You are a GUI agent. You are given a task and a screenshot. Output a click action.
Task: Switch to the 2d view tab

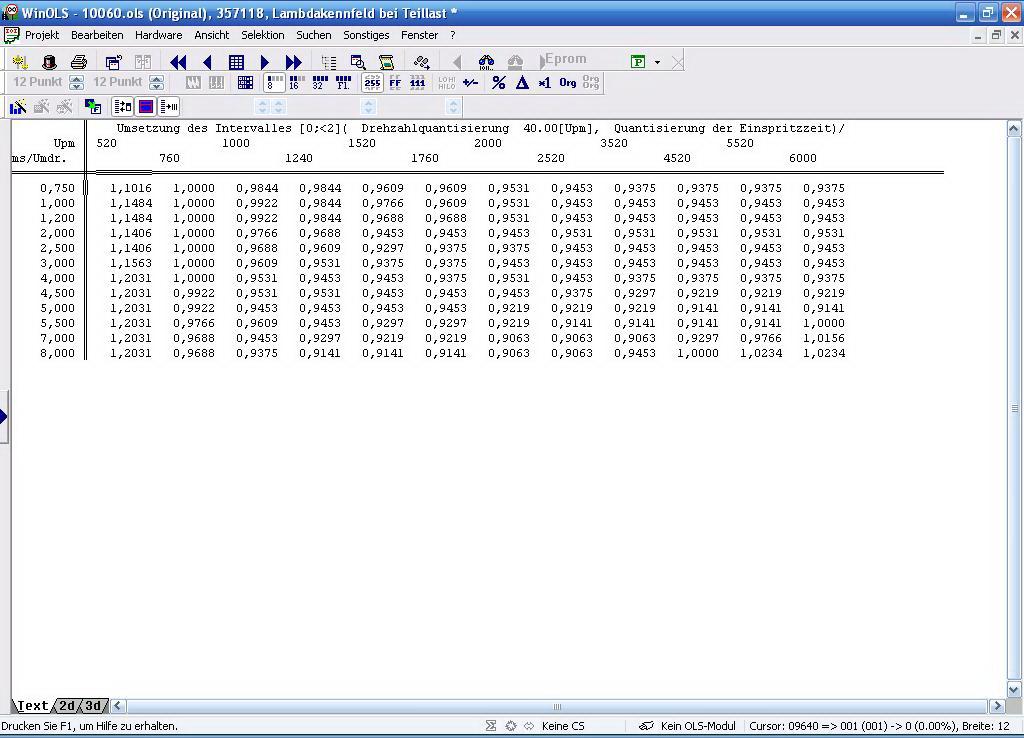[67, 706]
